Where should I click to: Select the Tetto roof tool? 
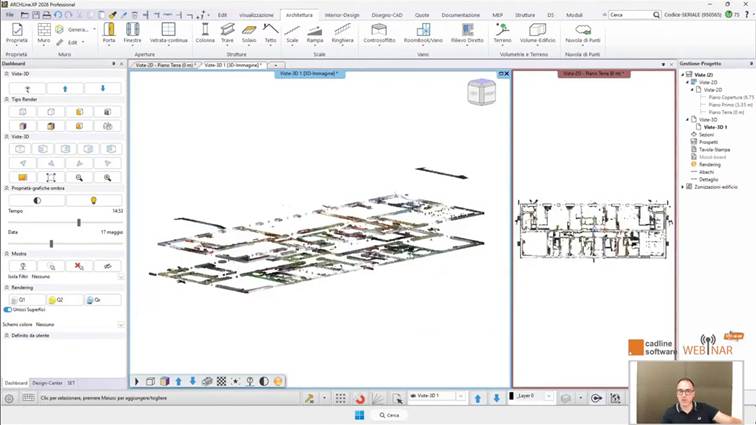pos(270,33)
